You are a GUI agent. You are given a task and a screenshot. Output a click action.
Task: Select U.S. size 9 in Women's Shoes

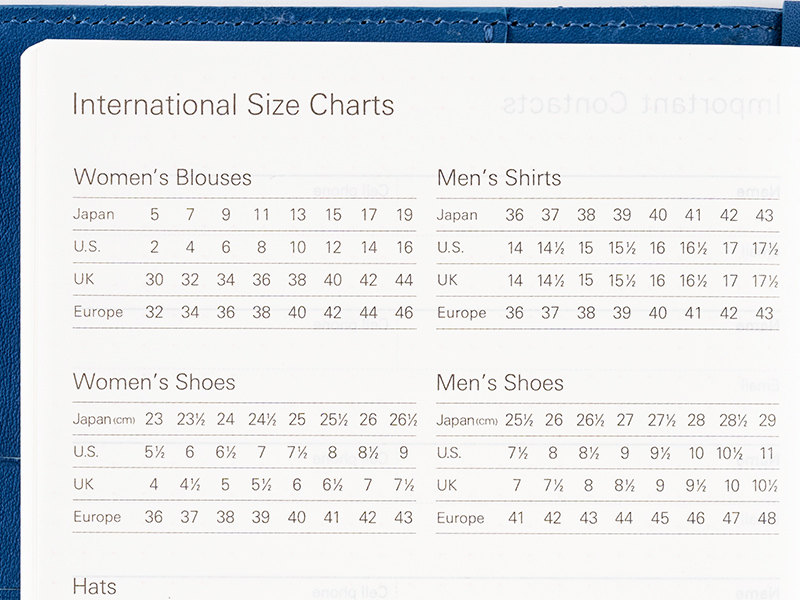[404, 452]
